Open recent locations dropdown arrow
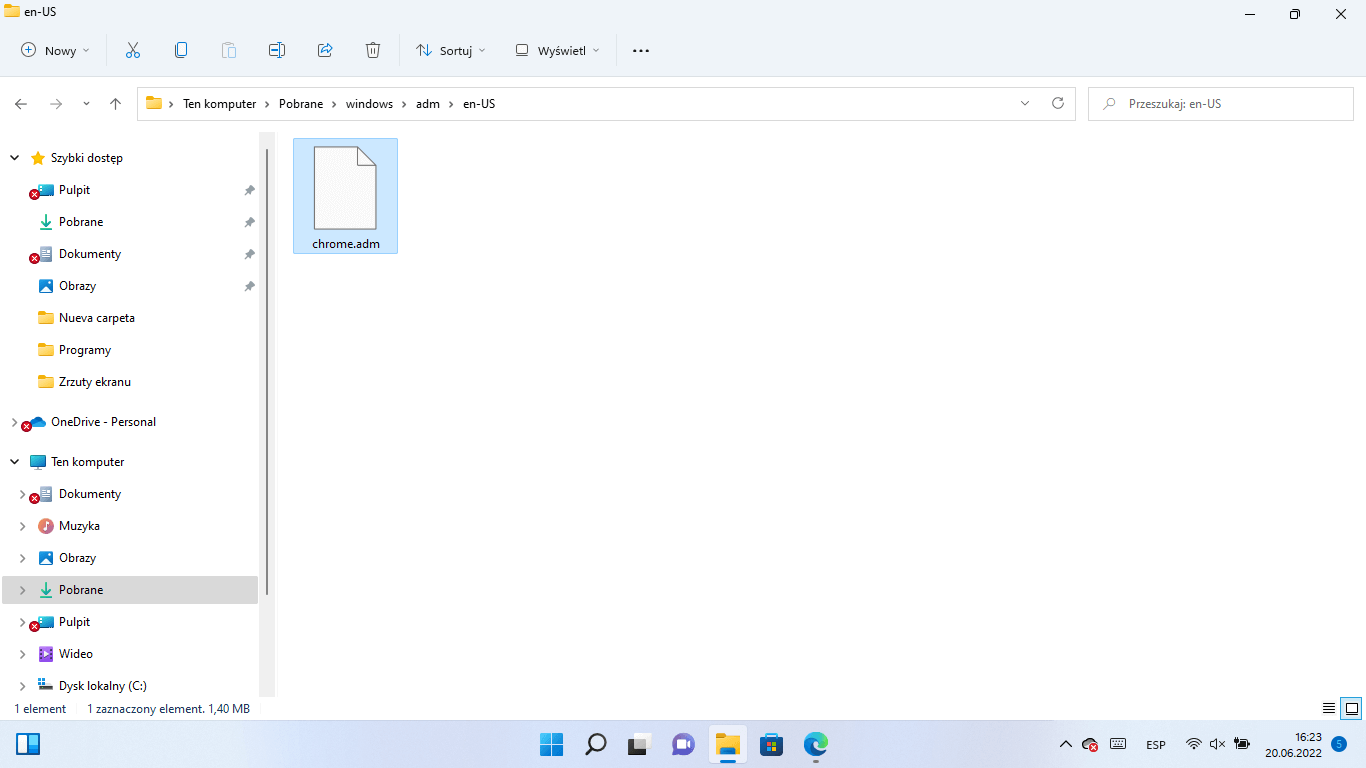Screen dimensions: 1366x768 pyautogui.click(x=86, y=104)
